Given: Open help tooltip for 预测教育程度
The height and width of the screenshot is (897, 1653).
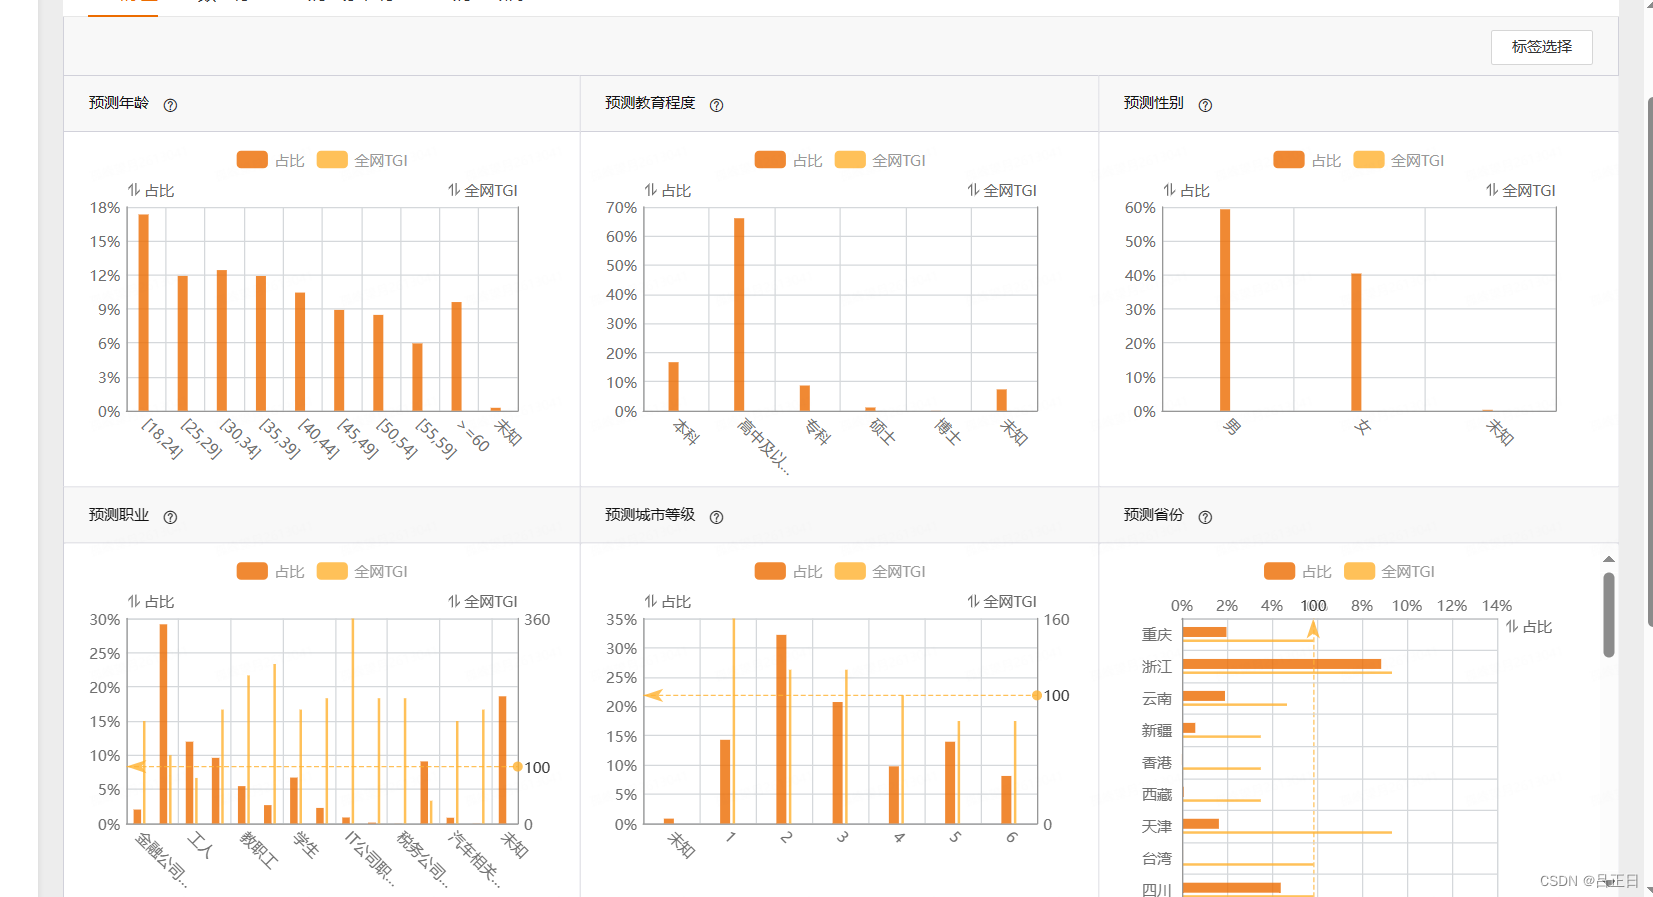Looking at the screenshot, I should coord(716,105).
